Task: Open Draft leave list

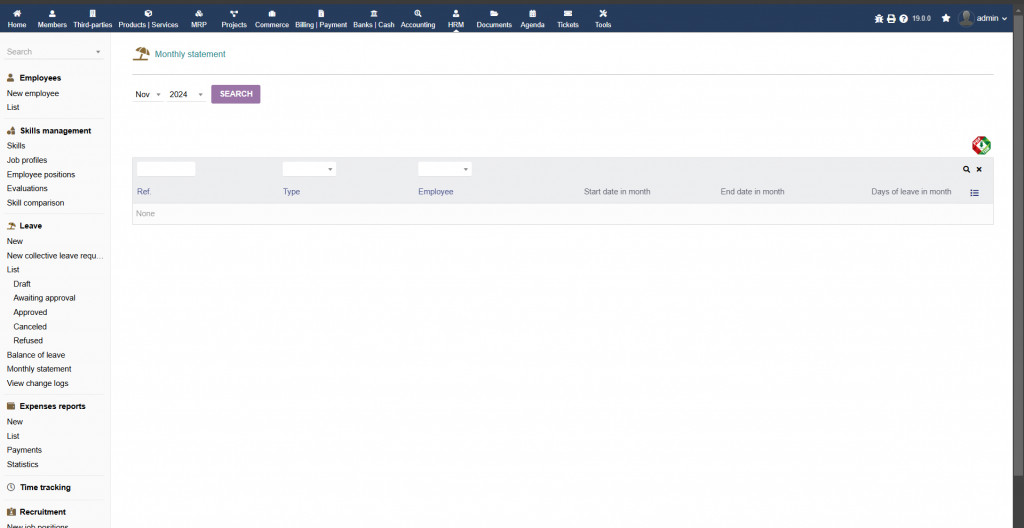Action: coord(22,284)
